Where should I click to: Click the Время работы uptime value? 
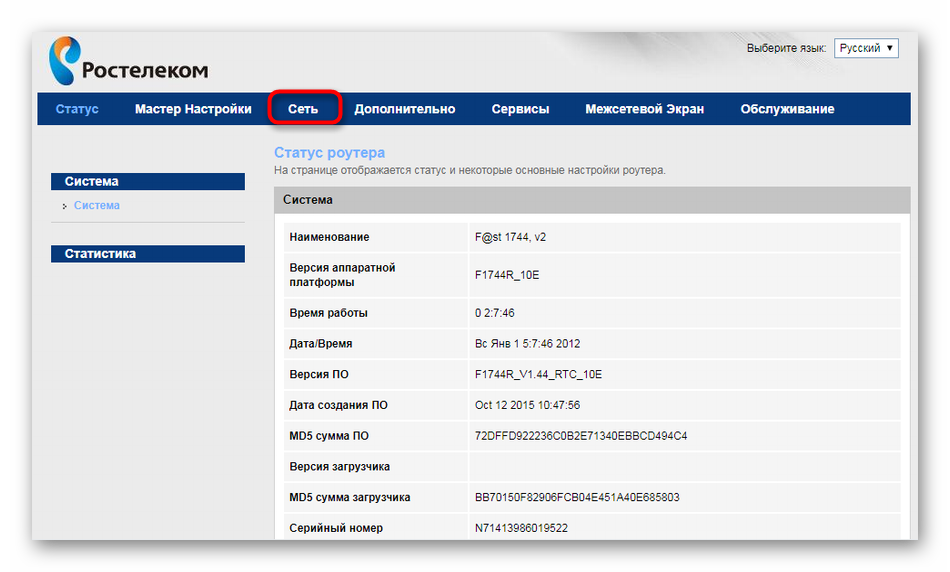pyautogui.click(x=495, y=313)
